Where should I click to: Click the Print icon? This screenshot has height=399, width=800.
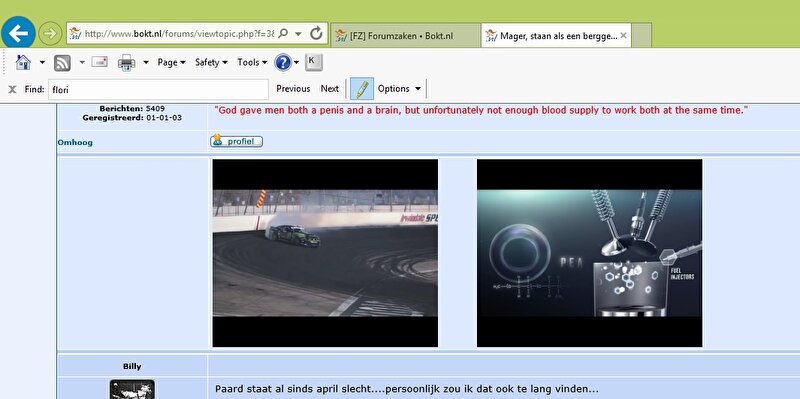pos(127,63)
